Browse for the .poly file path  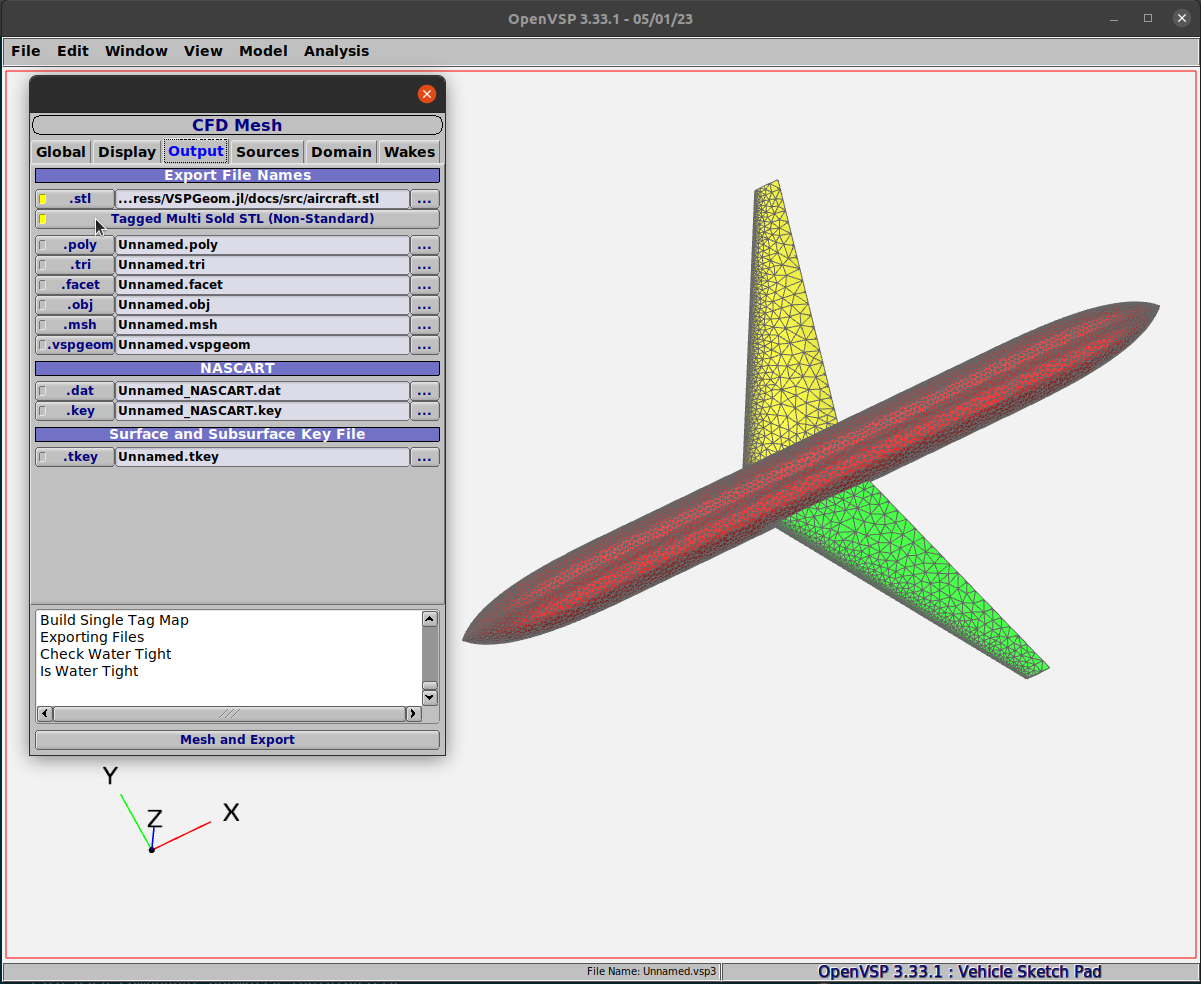tap(424, 245)
